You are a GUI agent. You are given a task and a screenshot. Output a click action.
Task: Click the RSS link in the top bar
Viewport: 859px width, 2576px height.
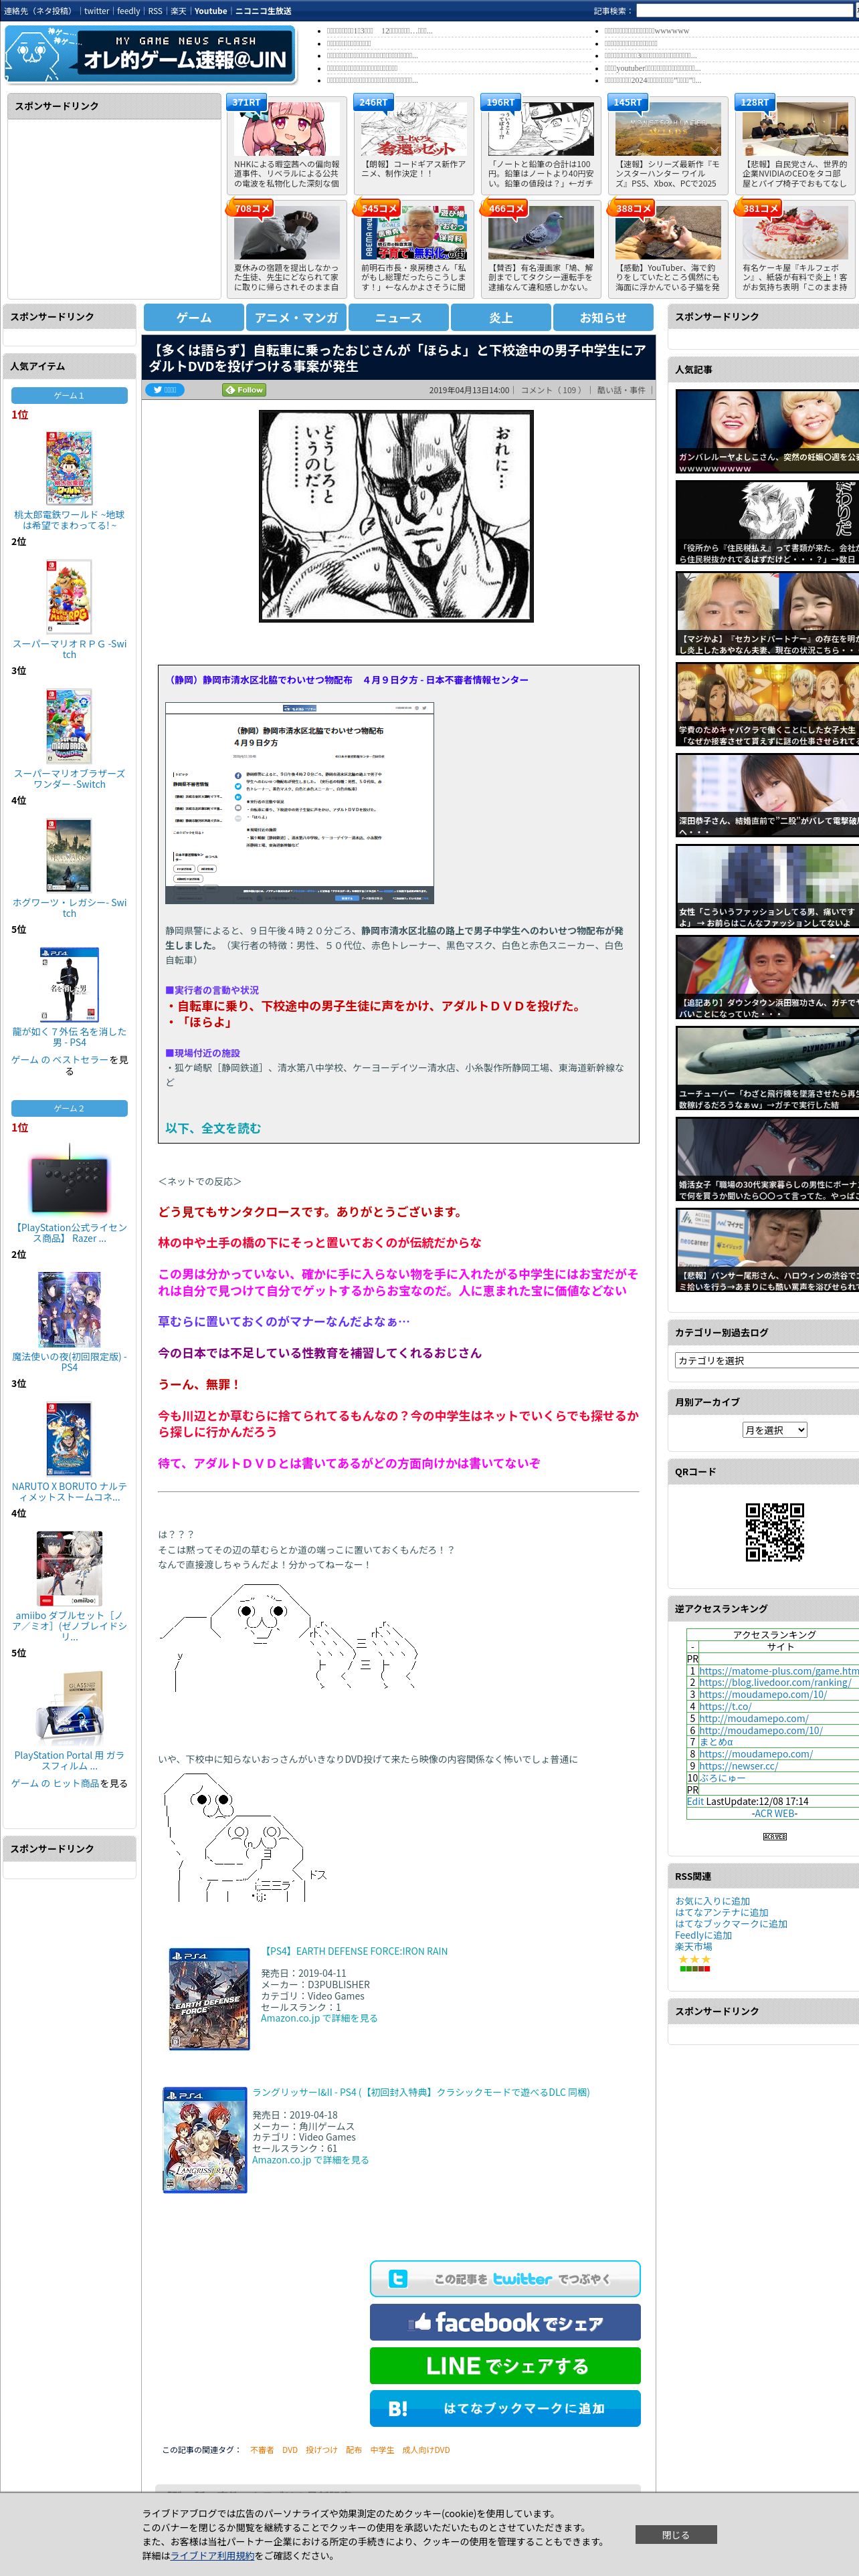tap(155, 11)
